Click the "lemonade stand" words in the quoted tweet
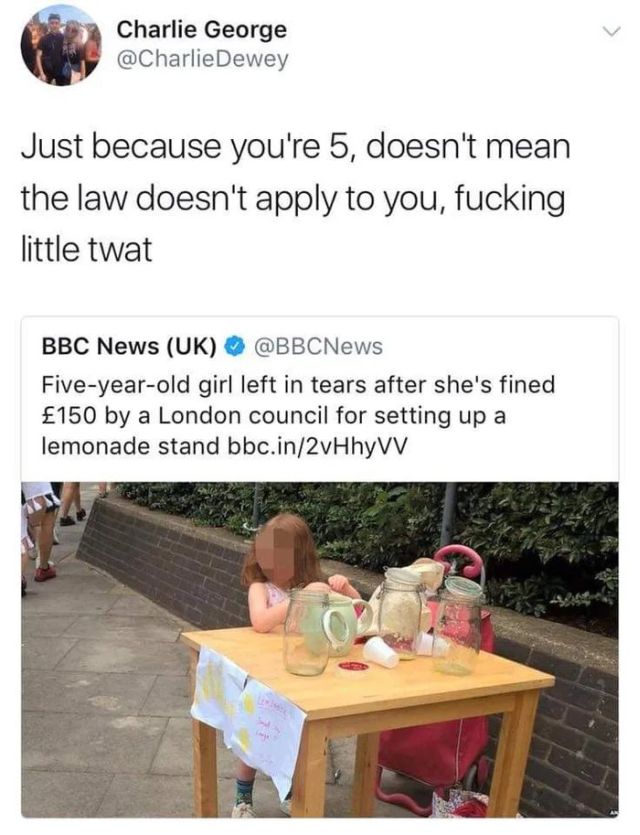640x835 pixels. coord(130,446)
